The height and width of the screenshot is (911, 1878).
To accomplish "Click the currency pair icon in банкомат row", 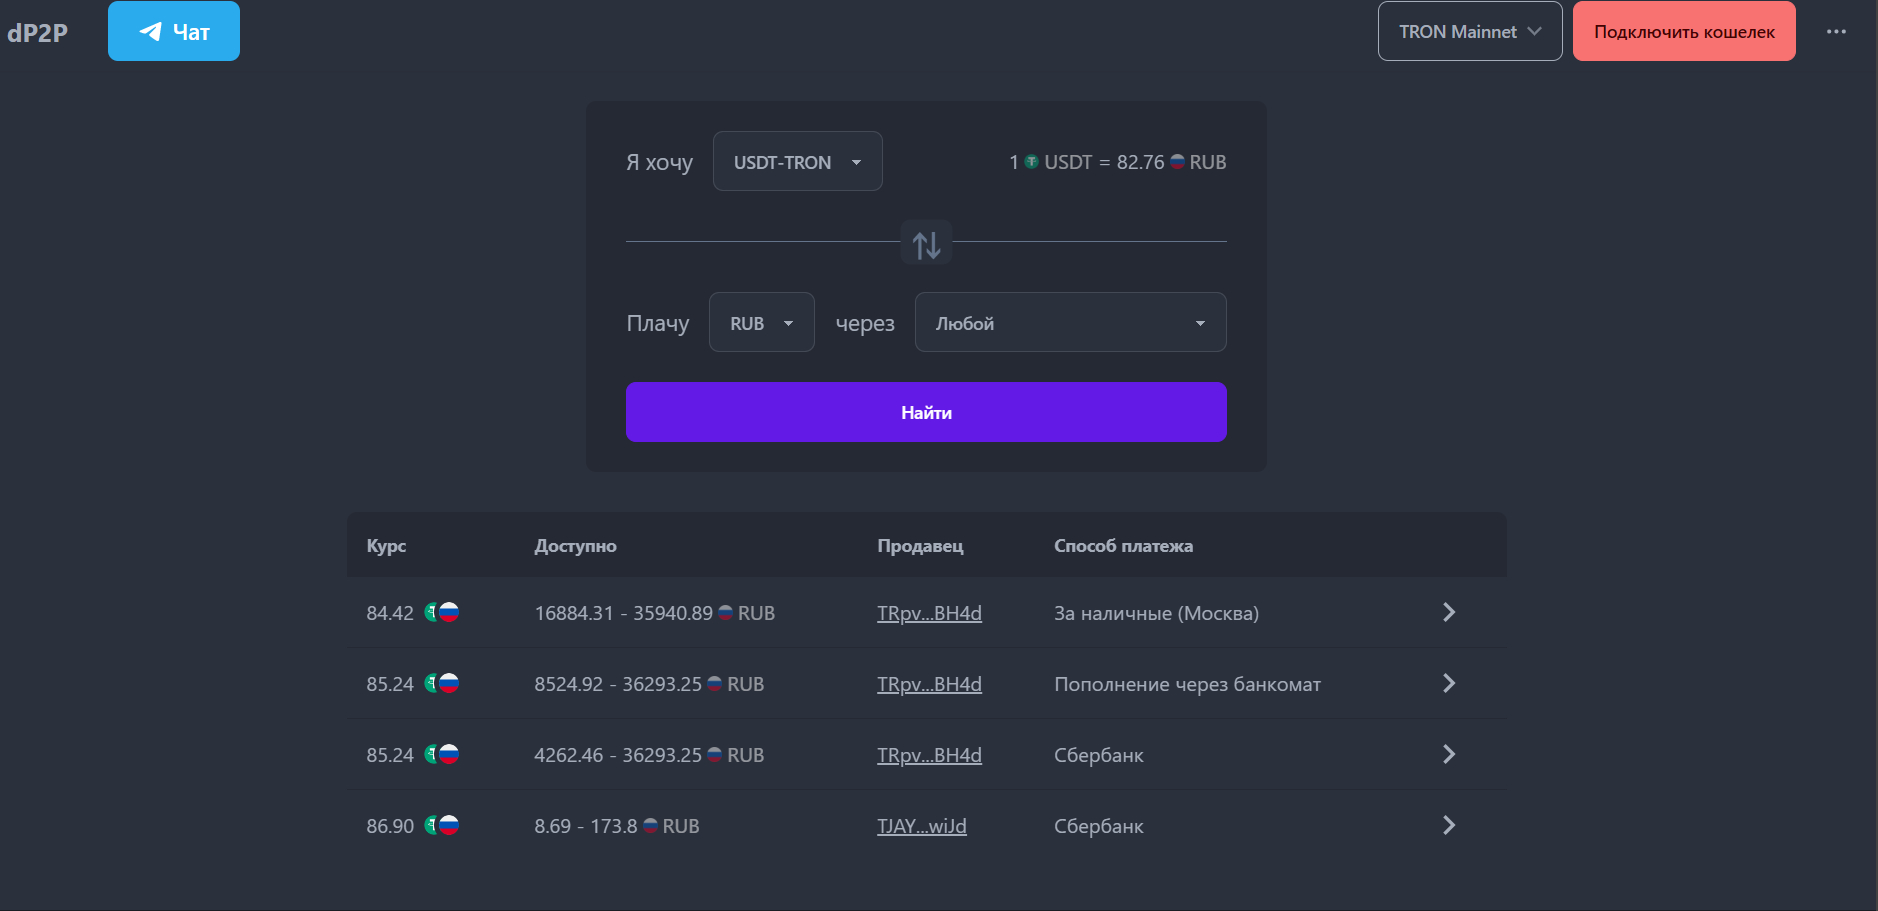I will pos(442,683).
